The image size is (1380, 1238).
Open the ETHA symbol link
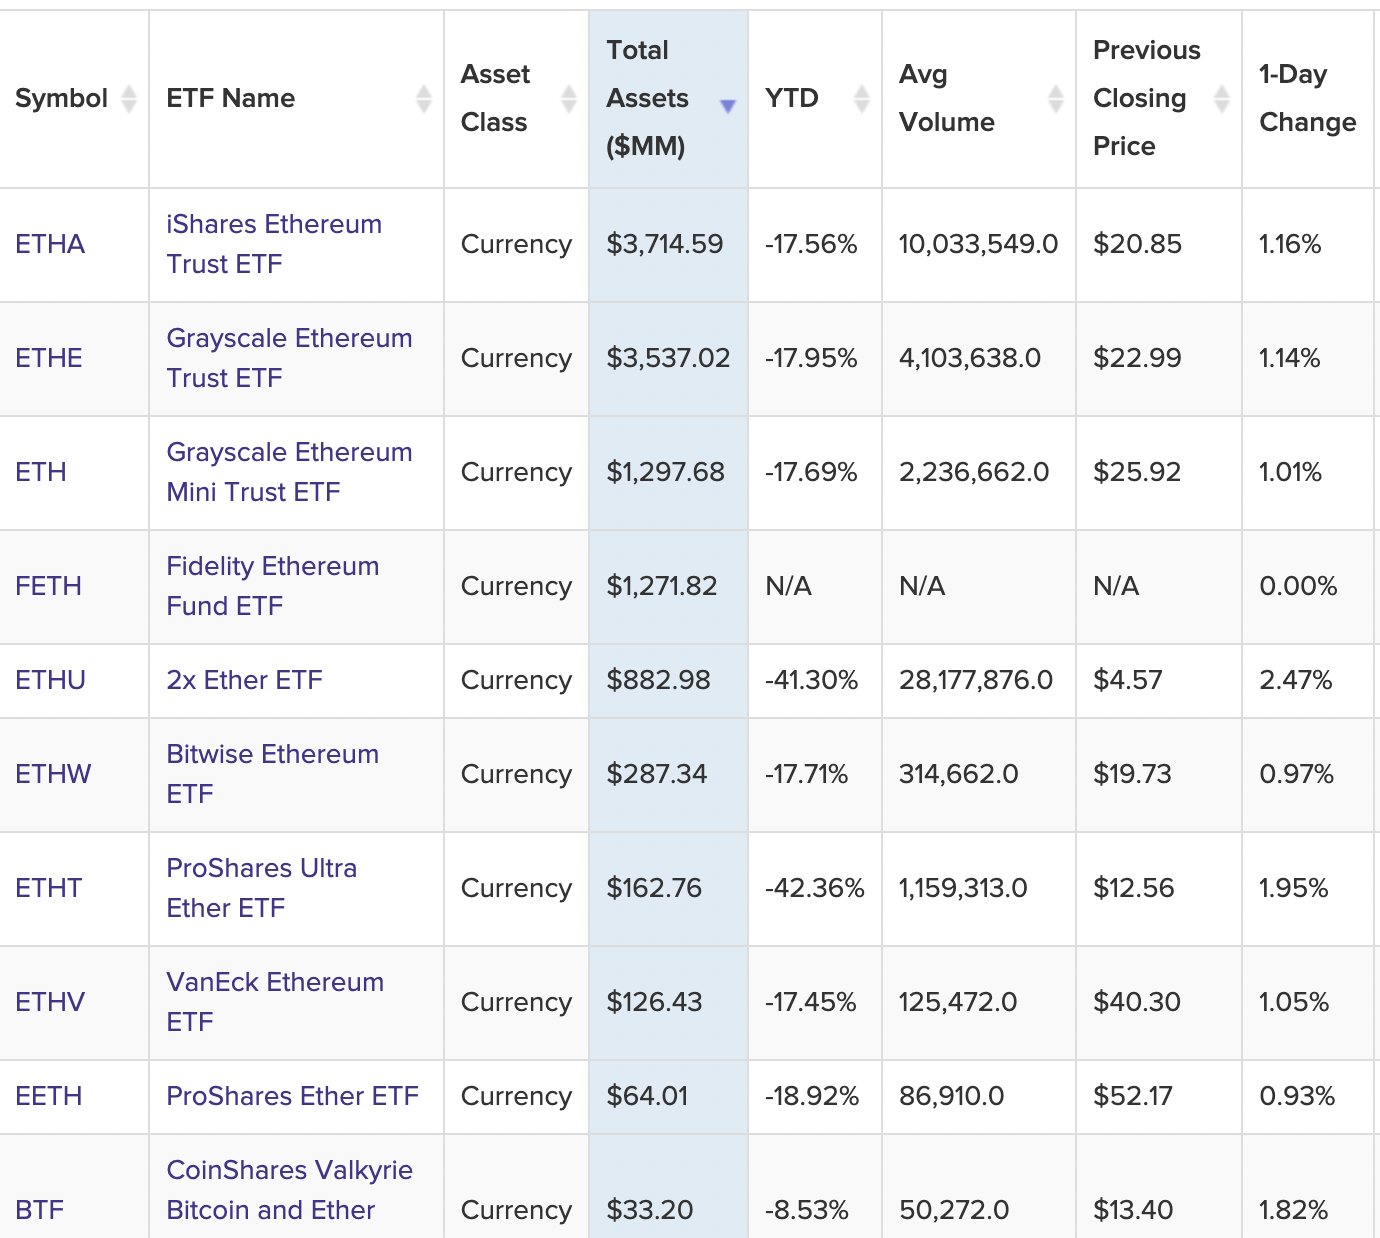coord(50,244)
